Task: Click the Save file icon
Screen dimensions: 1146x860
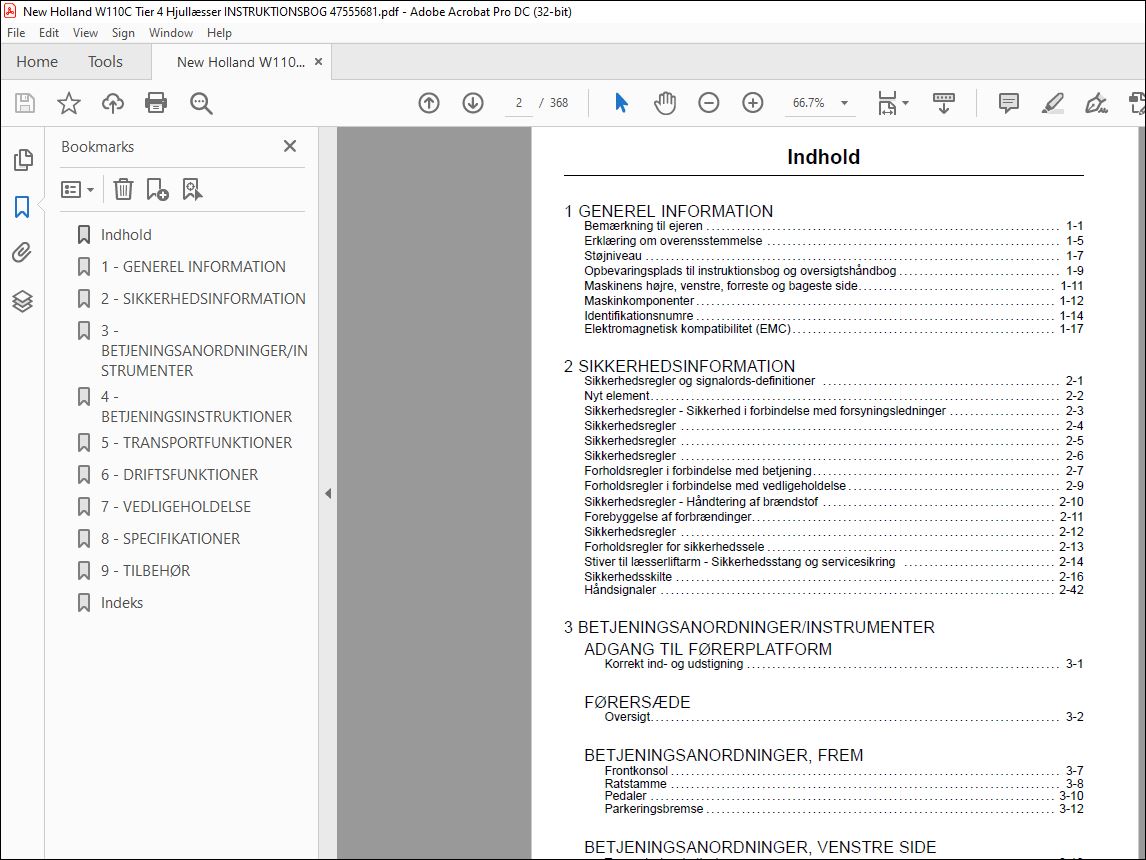Action: click(25, 103)
